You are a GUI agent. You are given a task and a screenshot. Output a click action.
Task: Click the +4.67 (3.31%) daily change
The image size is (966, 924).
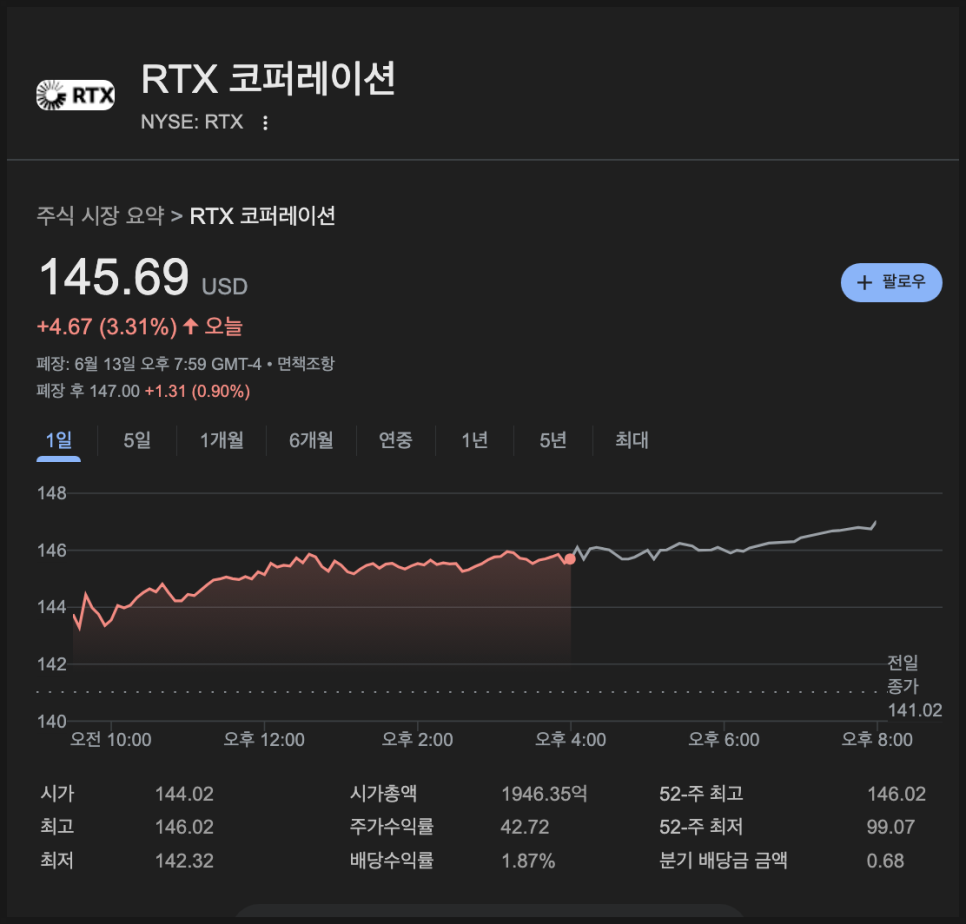point(107,326)
